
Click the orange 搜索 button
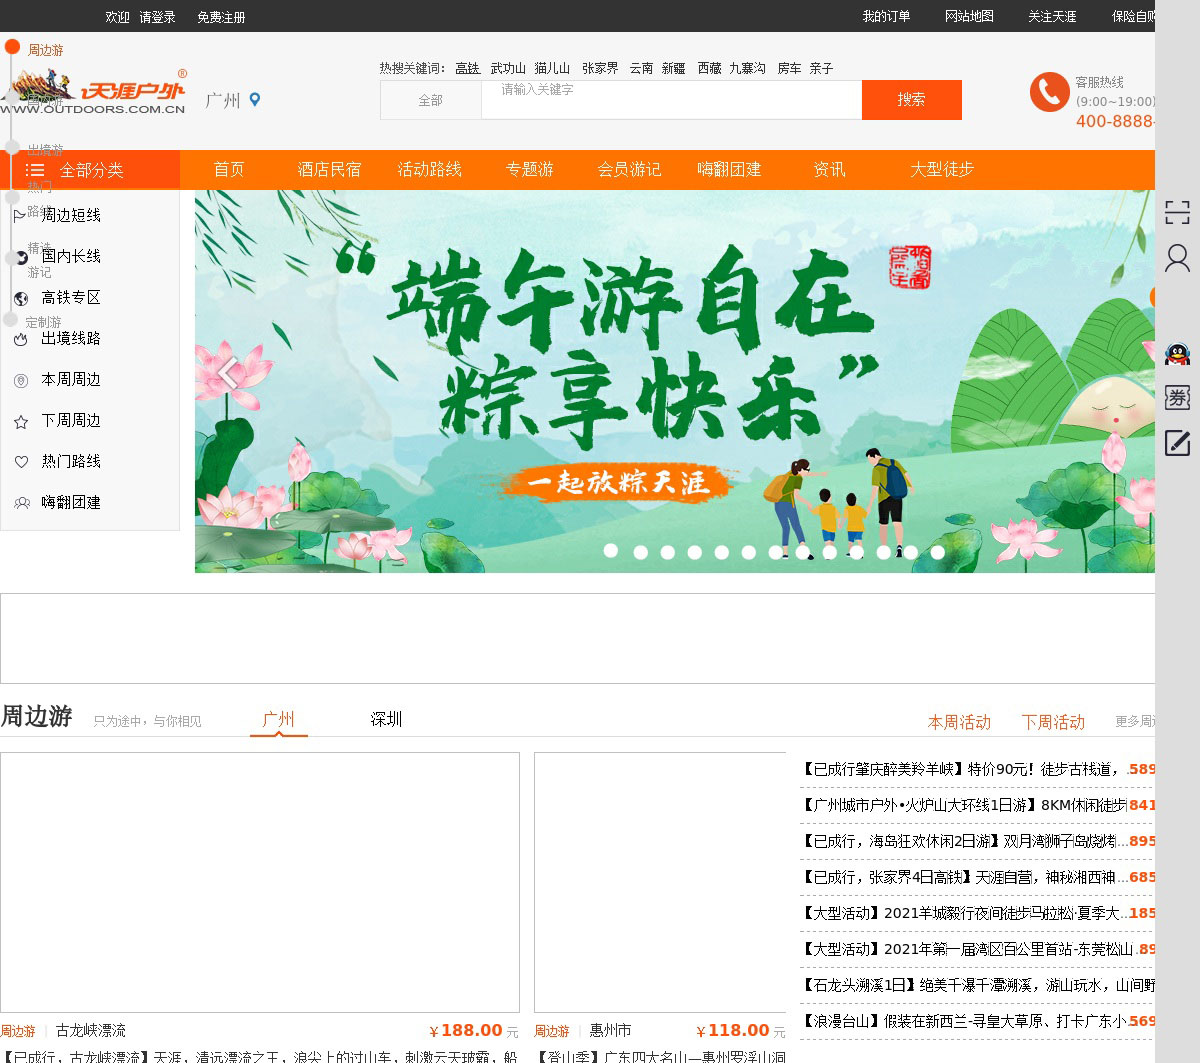point(912,100)
